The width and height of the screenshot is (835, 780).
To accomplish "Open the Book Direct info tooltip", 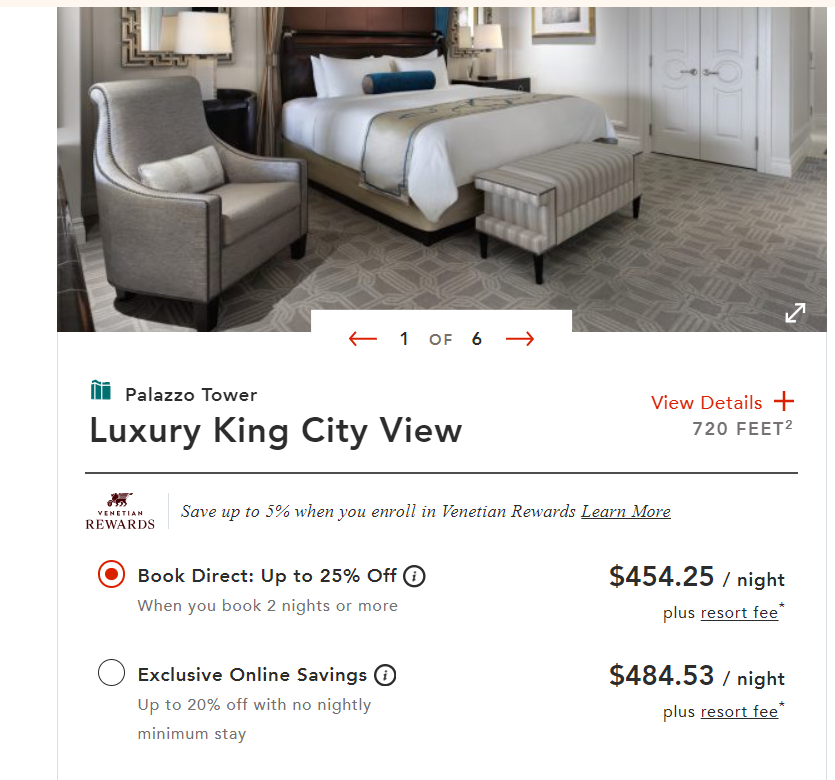I will pos(413,576).
